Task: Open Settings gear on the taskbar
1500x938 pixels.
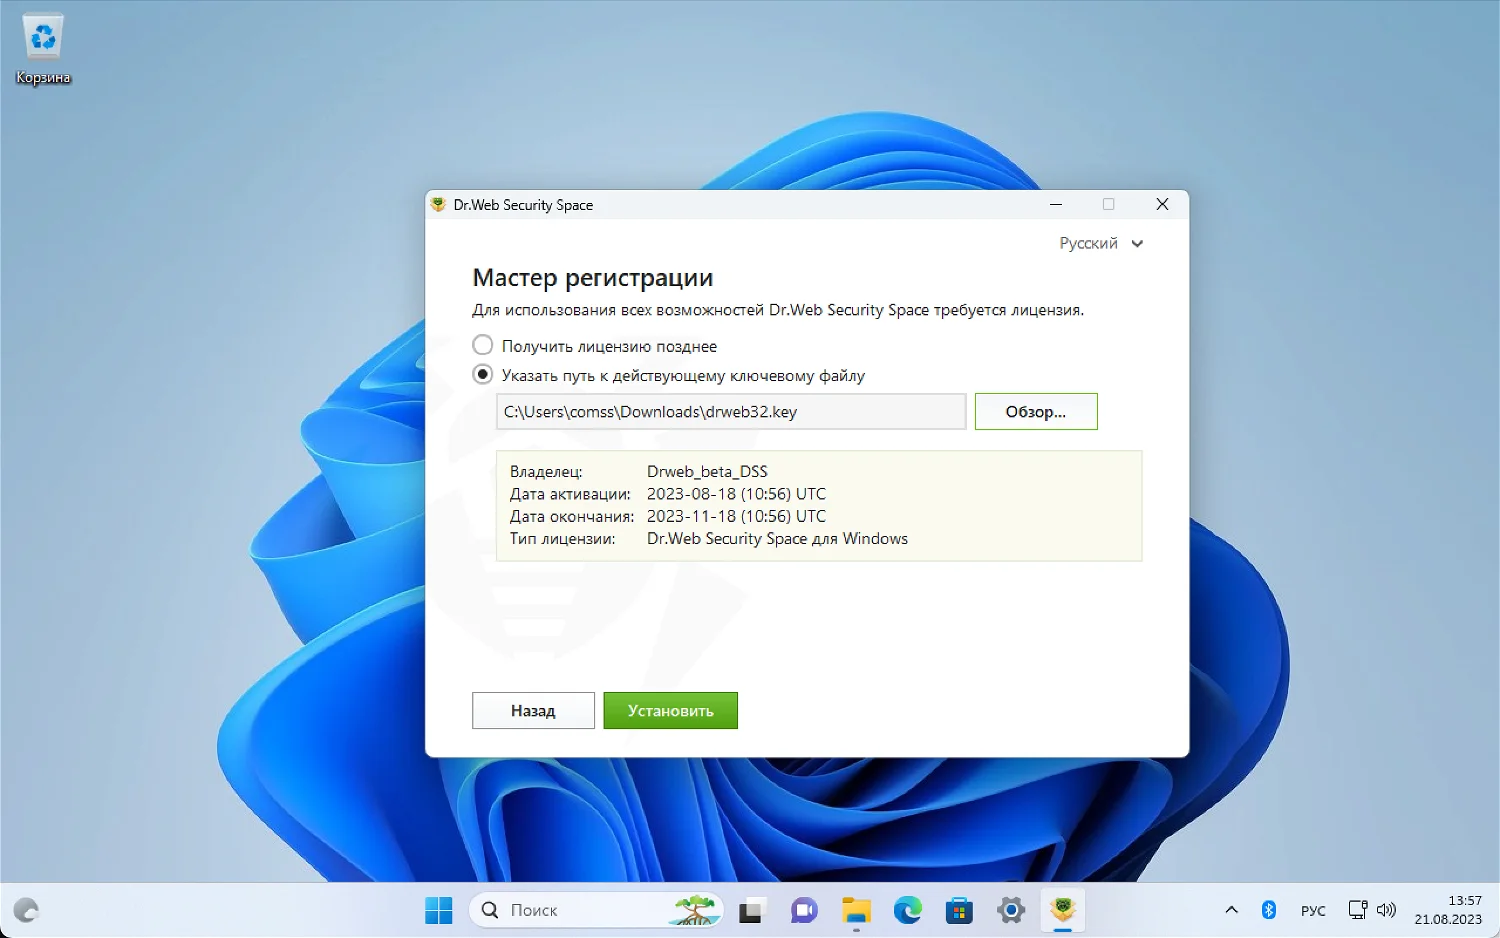Action: click(1011, 910)
